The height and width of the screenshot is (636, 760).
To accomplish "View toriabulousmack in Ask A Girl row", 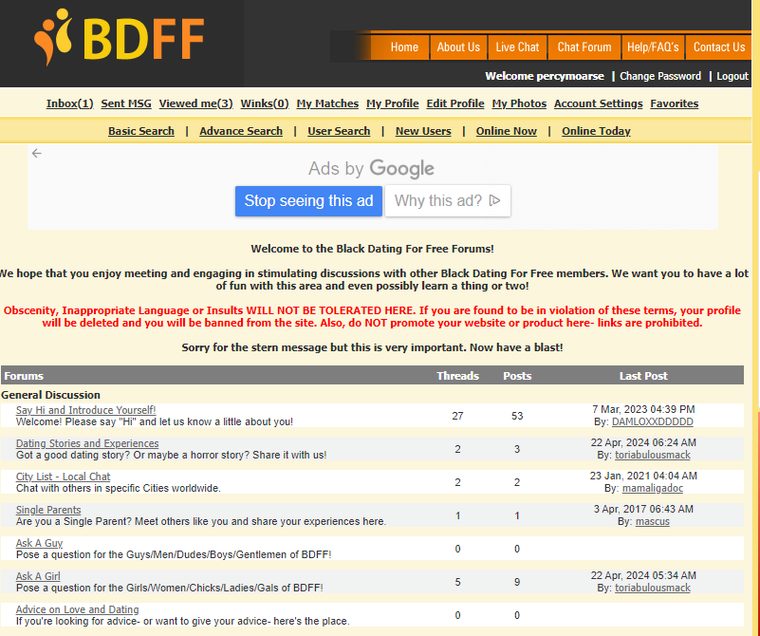I will click(652, 588).
